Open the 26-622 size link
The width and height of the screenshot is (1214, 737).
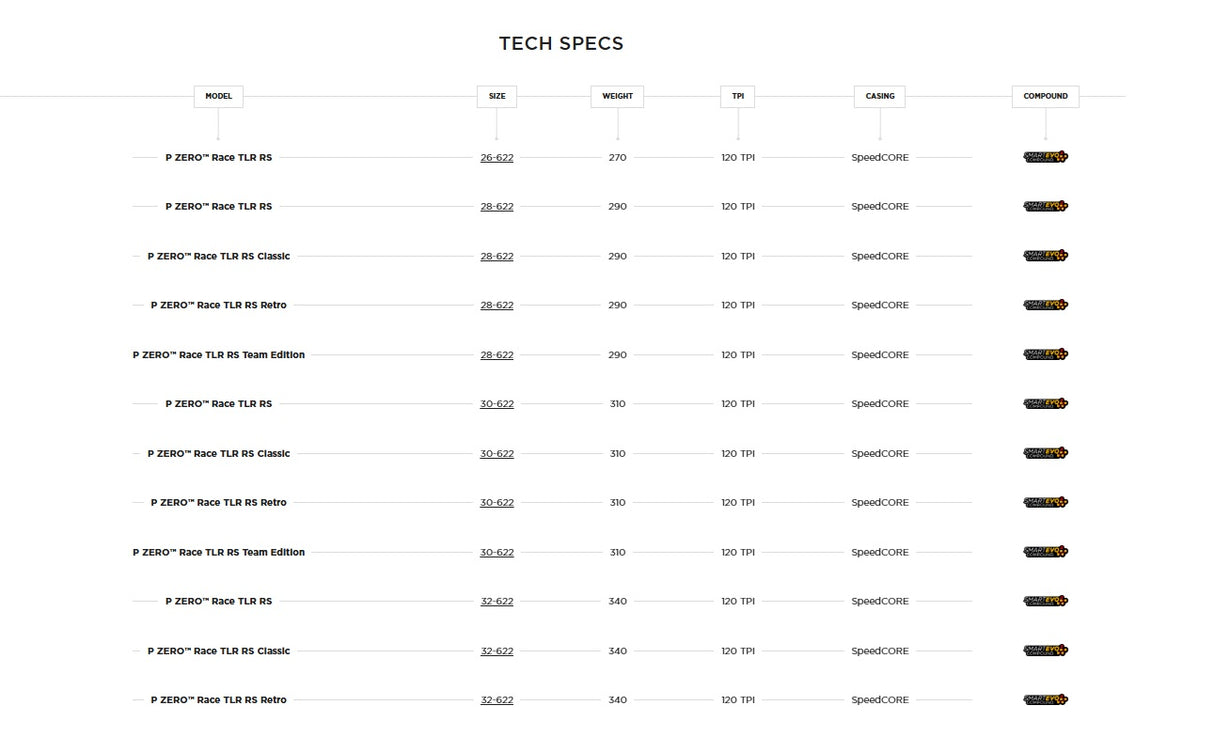[x=497, y=158]
